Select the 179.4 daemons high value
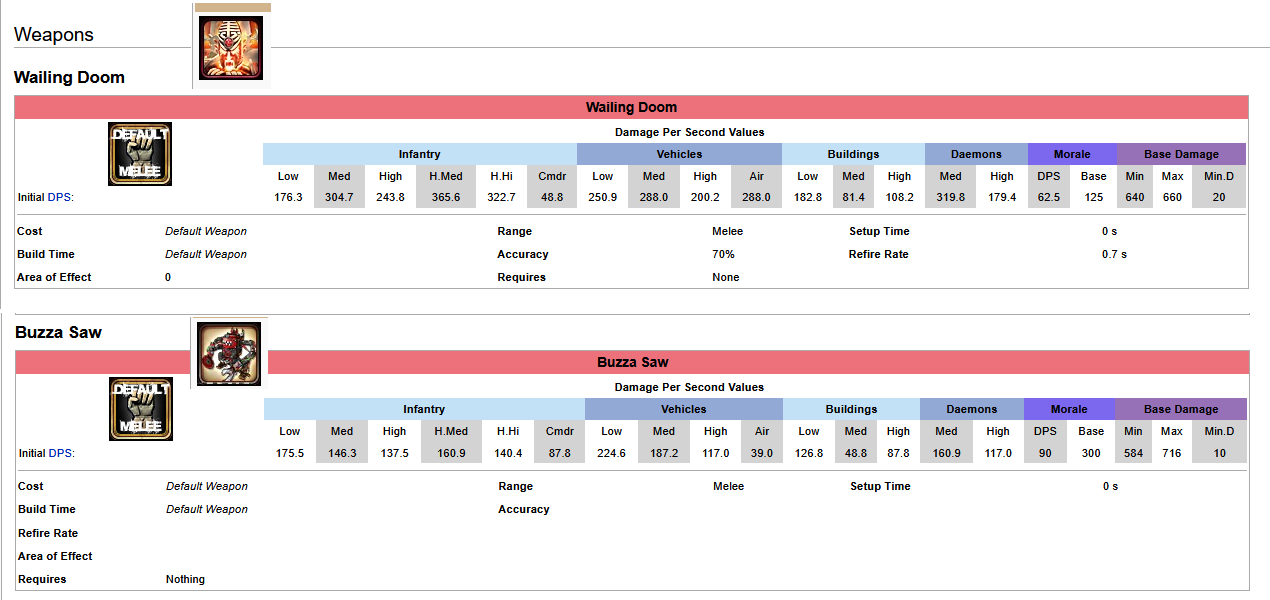Viewport: 1270px width, 600px height. point(1001,197)
